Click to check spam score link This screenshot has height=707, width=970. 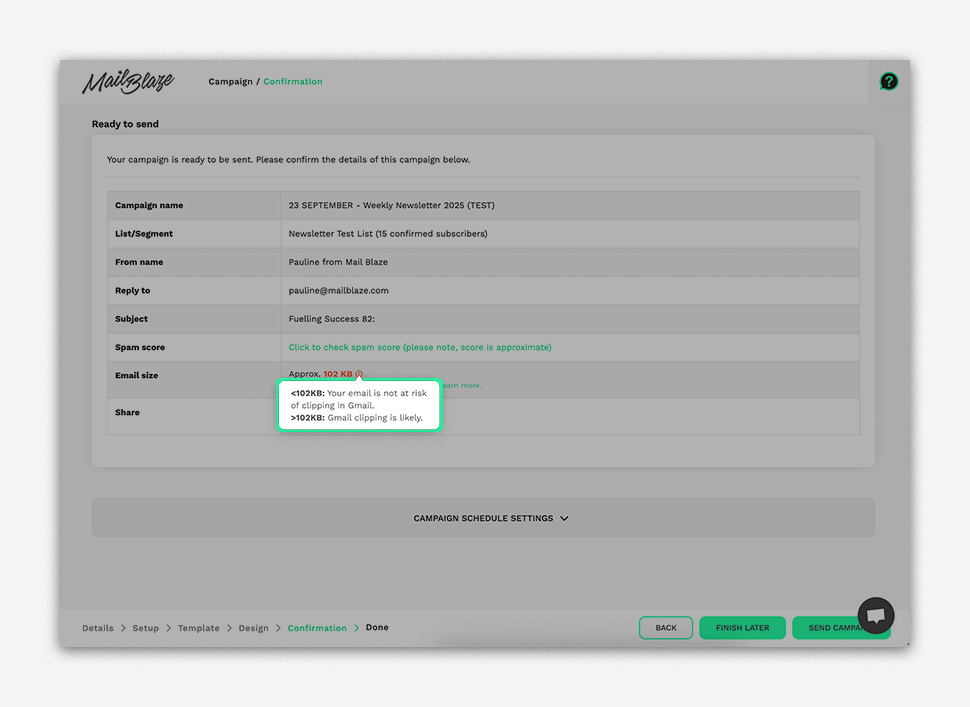coord(420,347)
